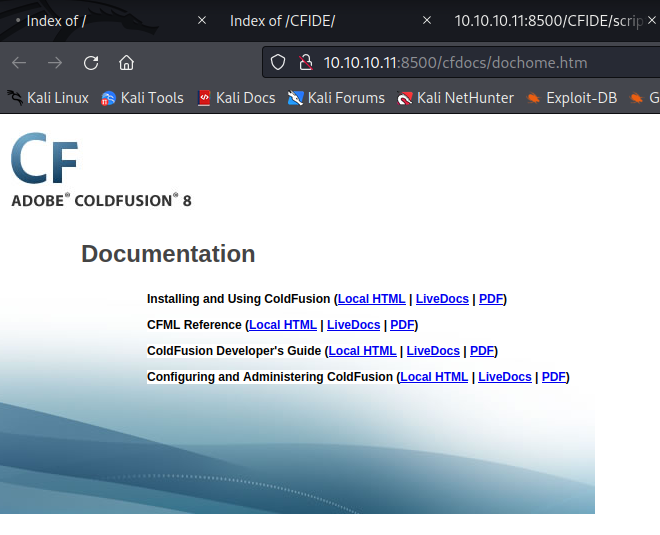Open PDF for ColdFusion Developer's Guide

click(482, 351)
